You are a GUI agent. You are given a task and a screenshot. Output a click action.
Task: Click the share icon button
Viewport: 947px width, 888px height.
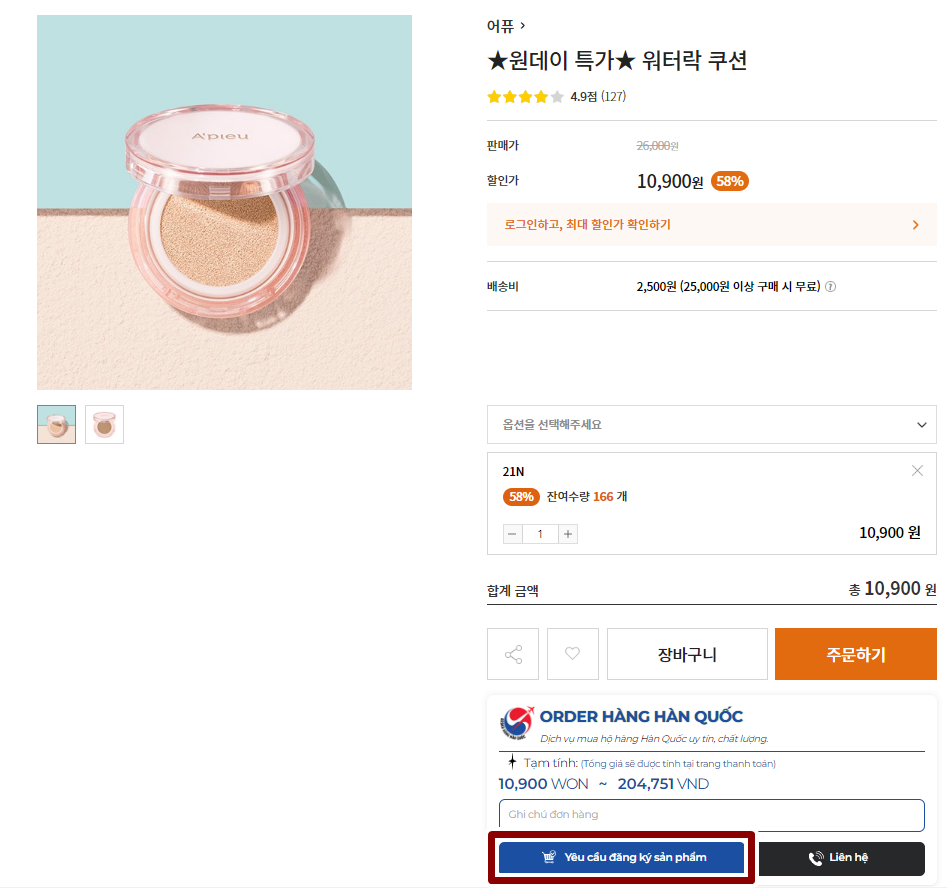click(x=513, y=654)
